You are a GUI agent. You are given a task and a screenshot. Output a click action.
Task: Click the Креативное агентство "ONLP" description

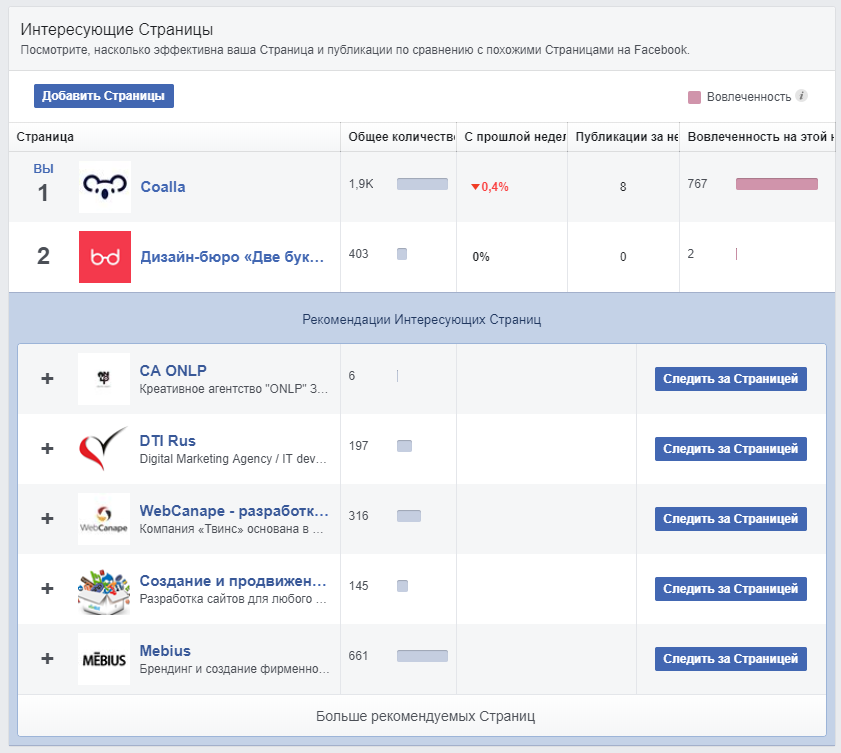click(233, 389)
